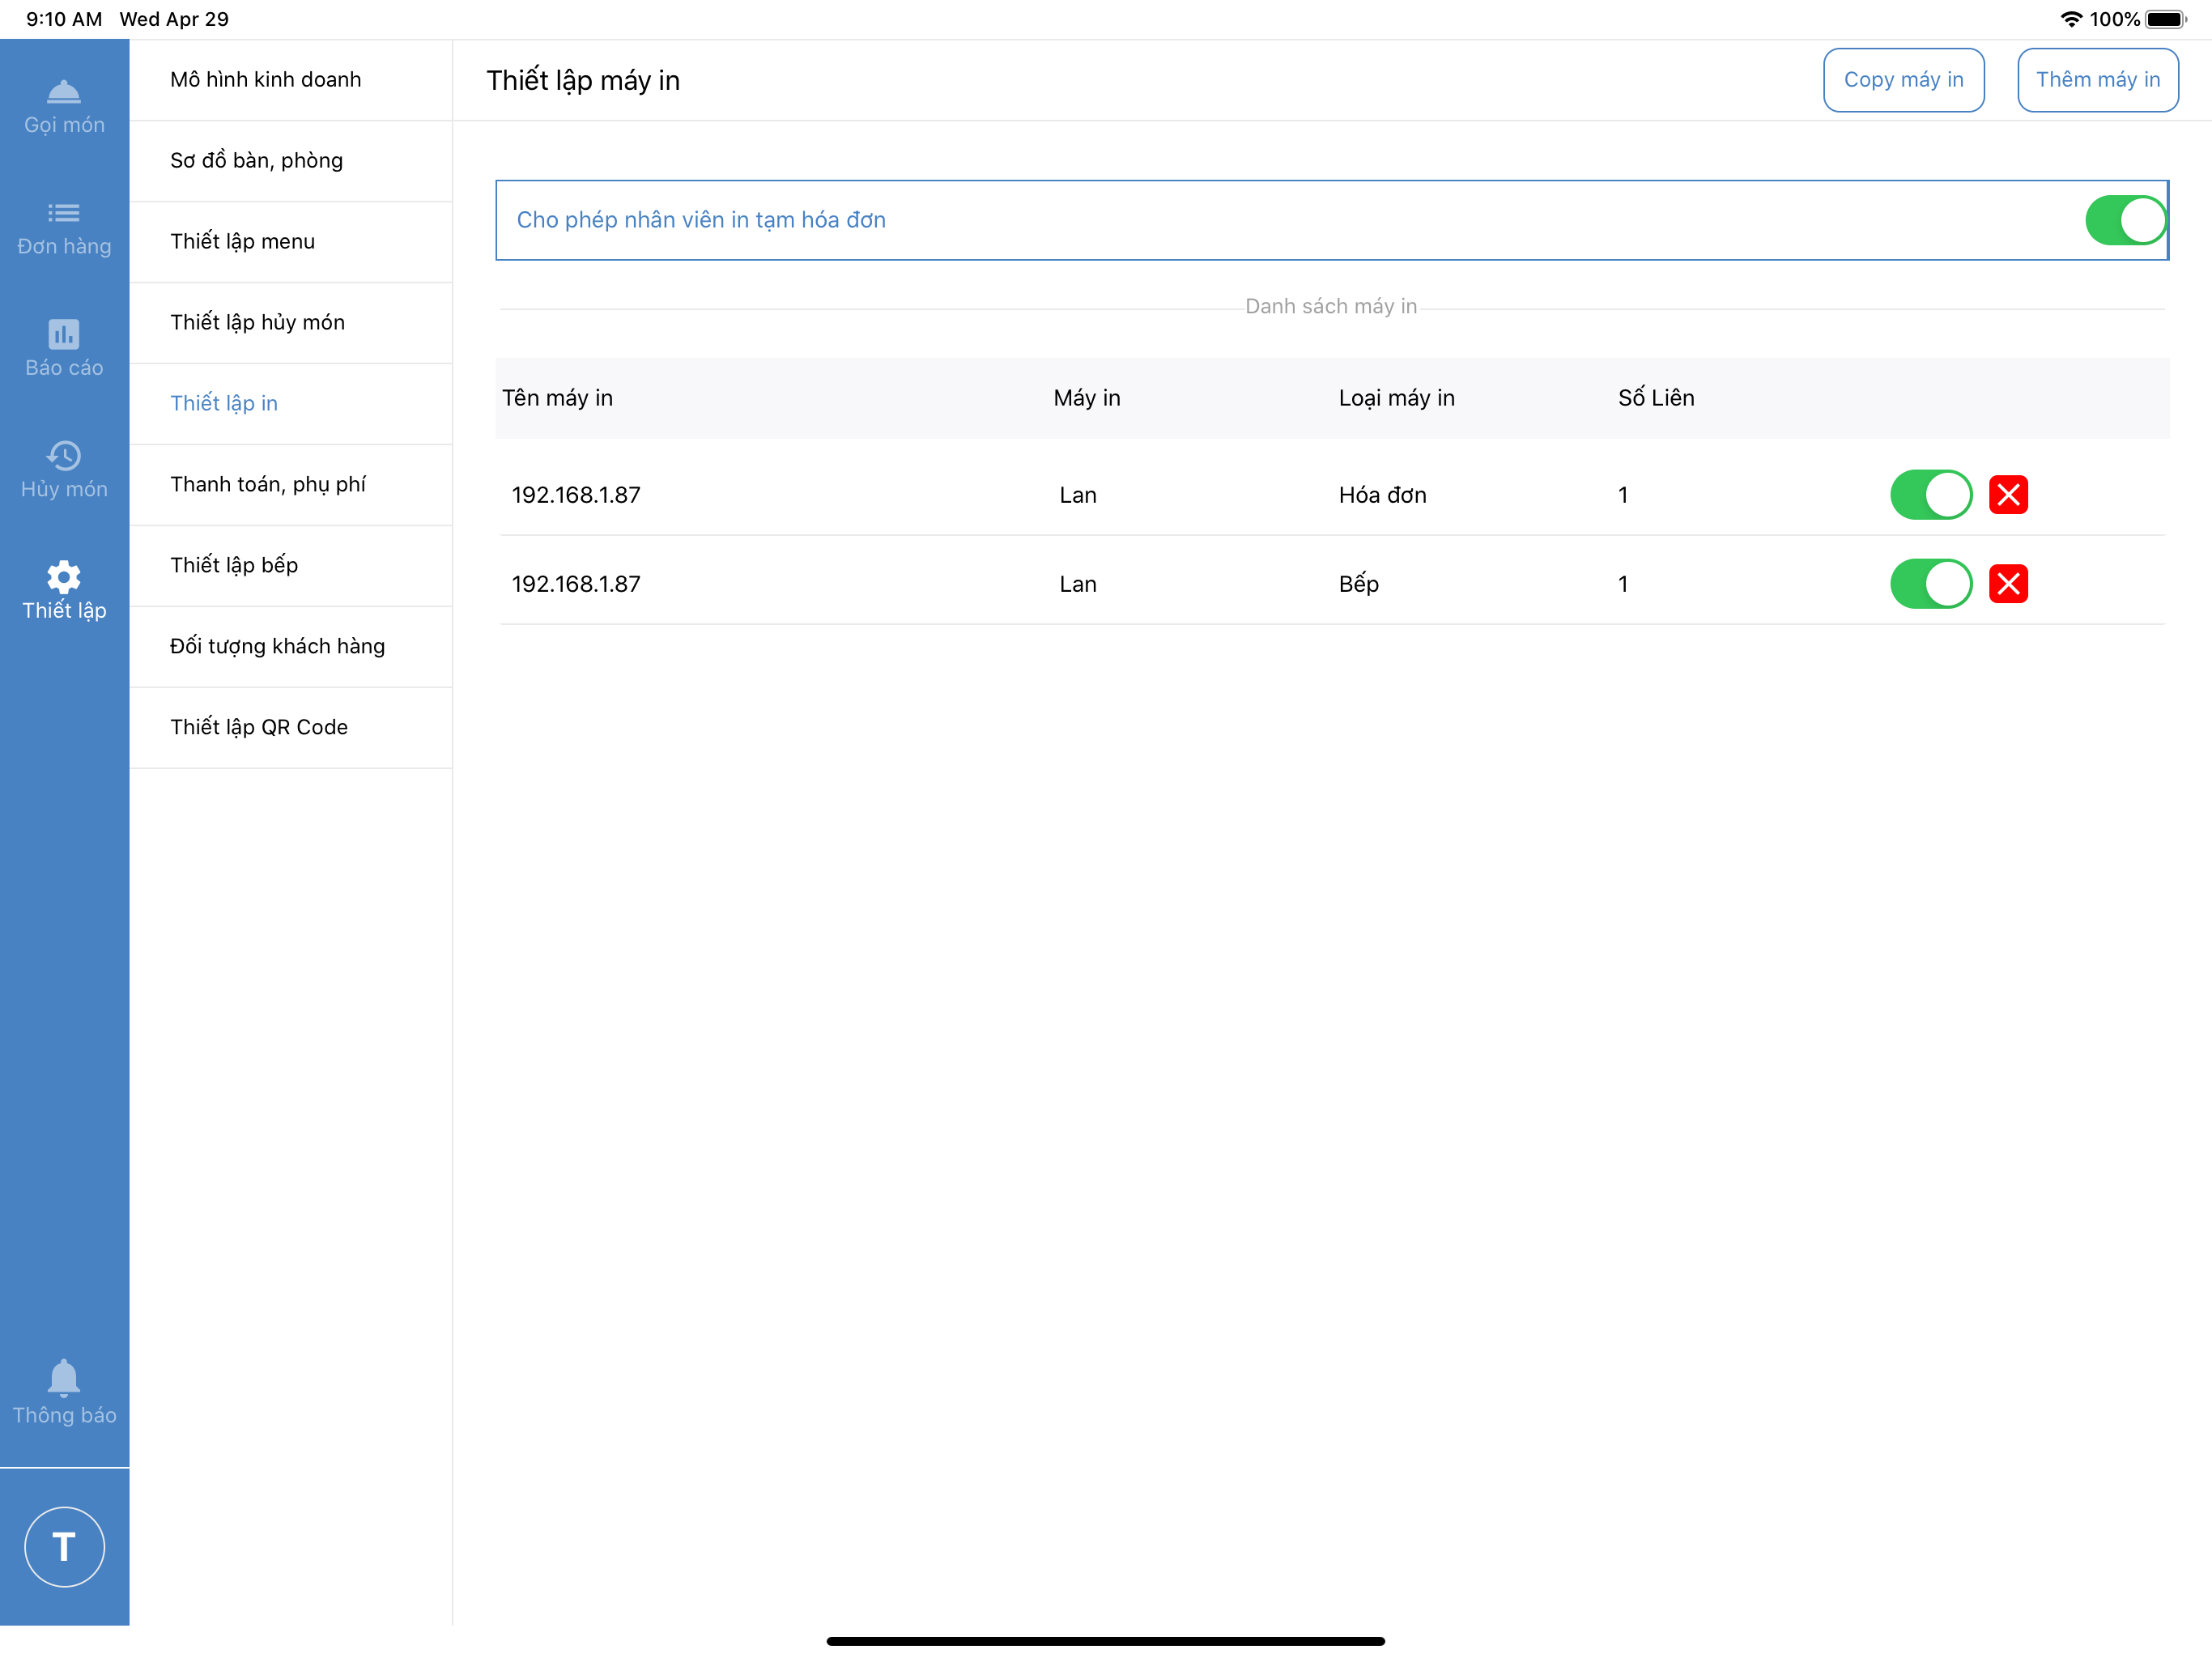2212x1658 pixels.
Task: Open Thanh toán, phụ phí settings
Action: point(291,485)
